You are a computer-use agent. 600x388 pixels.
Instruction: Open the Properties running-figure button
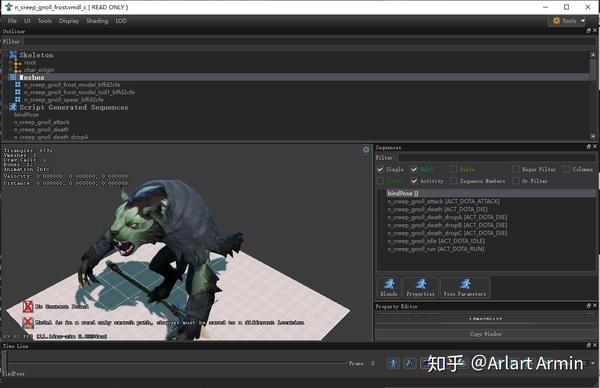coord(421,288)
